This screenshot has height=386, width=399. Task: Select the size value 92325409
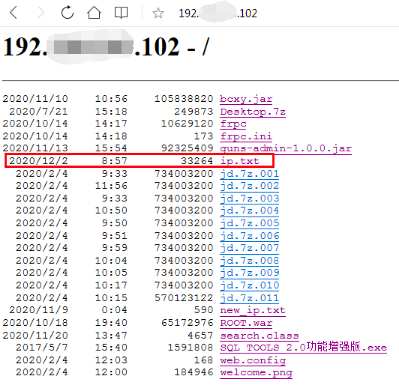click(x=187, y=148)
